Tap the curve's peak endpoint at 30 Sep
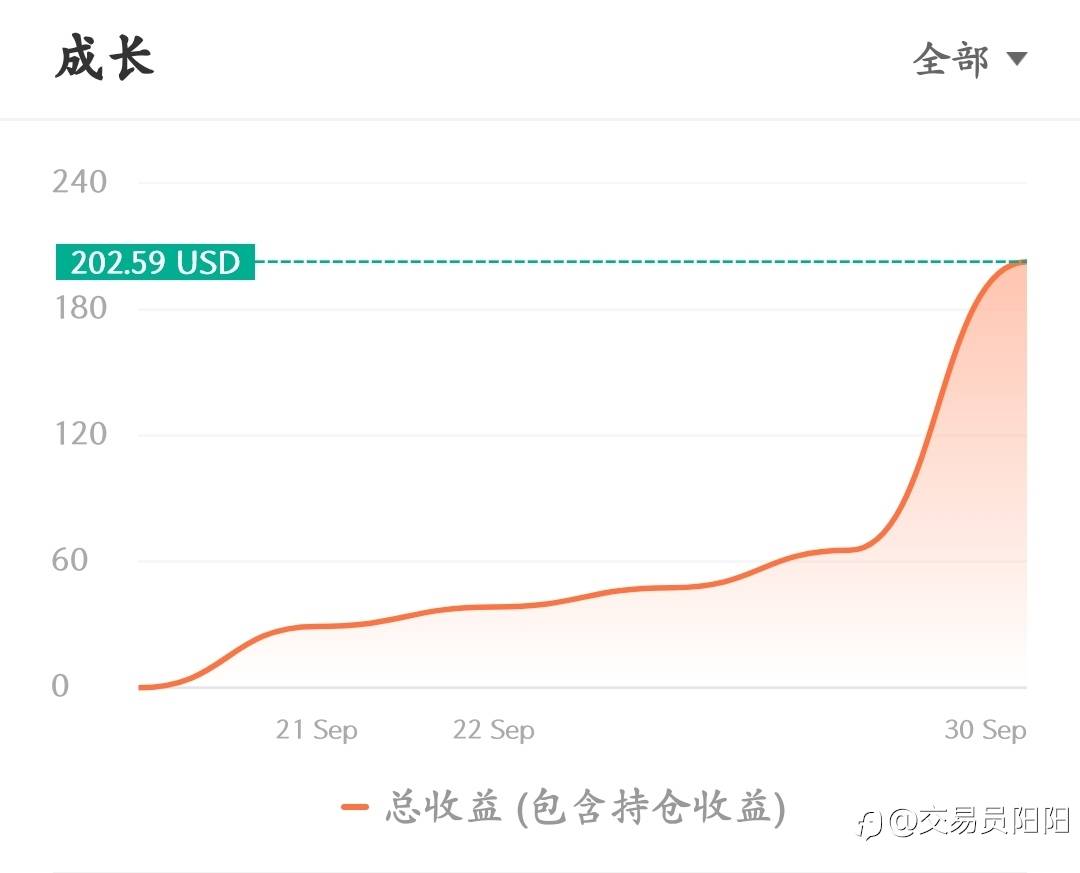 pyautogui.click(x=1022, y=263)
